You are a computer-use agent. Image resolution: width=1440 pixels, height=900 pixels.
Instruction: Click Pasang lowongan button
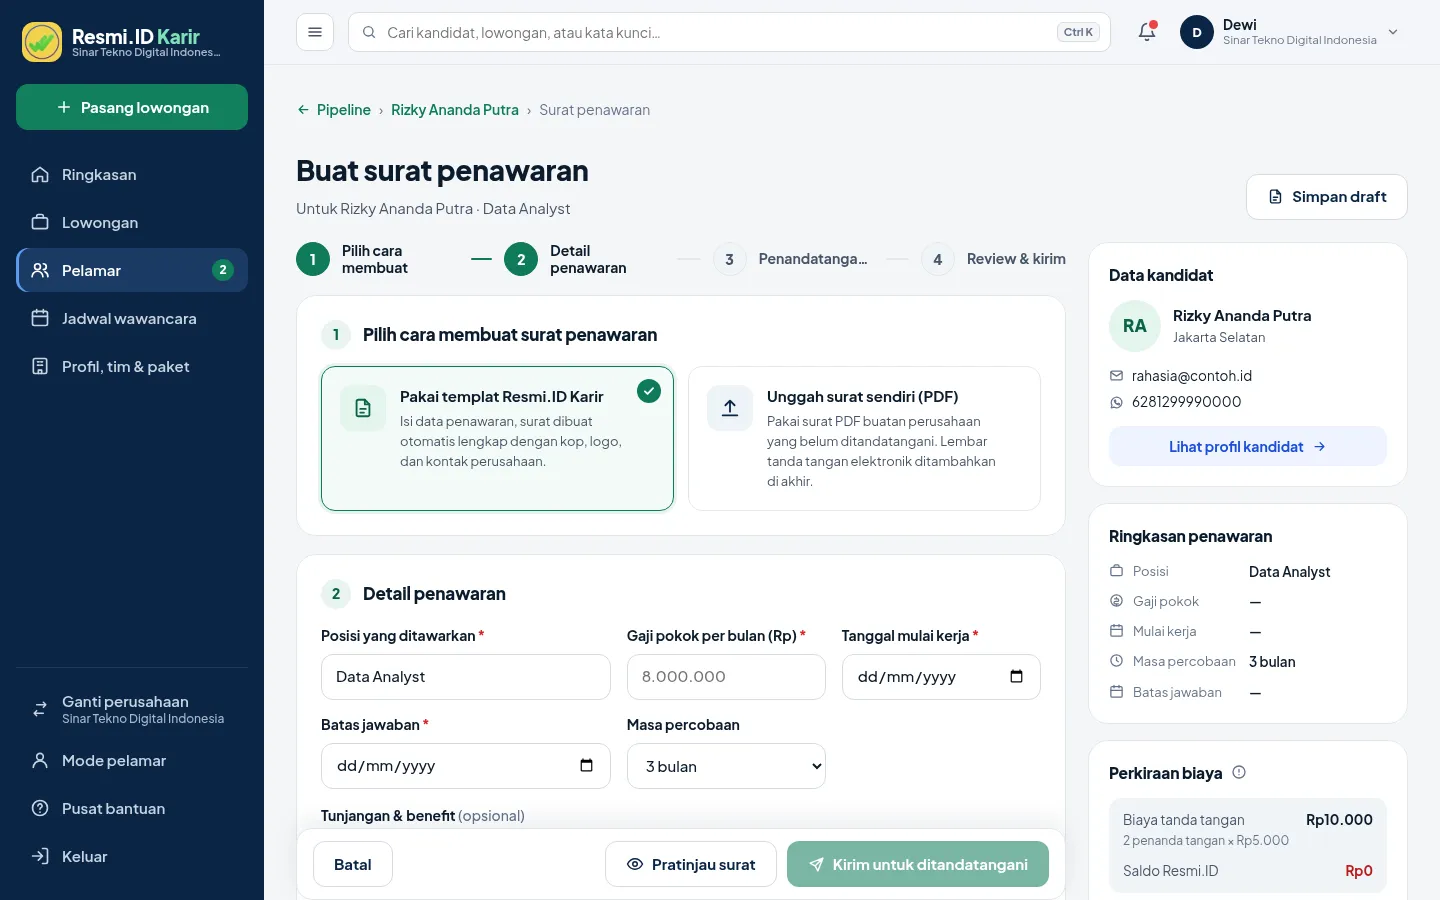tap(132, 107)
